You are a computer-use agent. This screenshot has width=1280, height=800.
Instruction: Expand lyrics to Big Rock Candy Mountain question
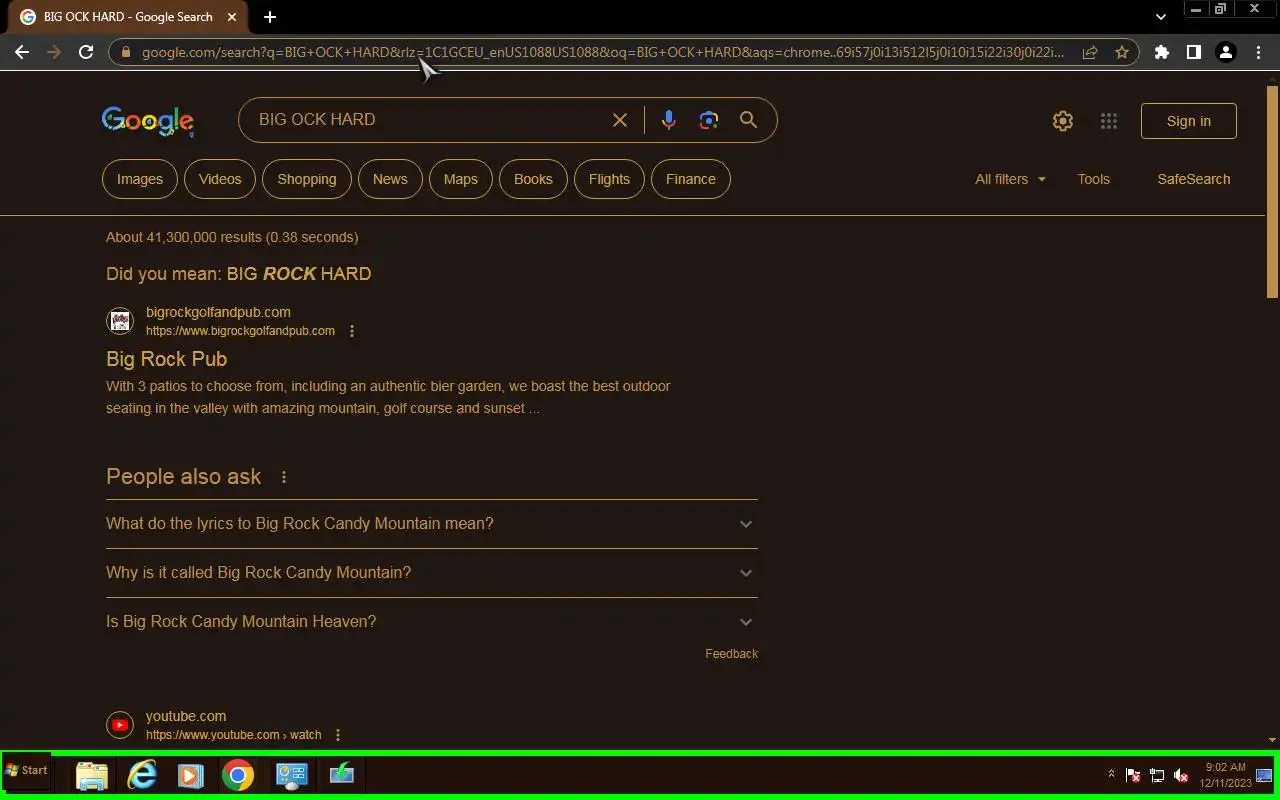432,524
